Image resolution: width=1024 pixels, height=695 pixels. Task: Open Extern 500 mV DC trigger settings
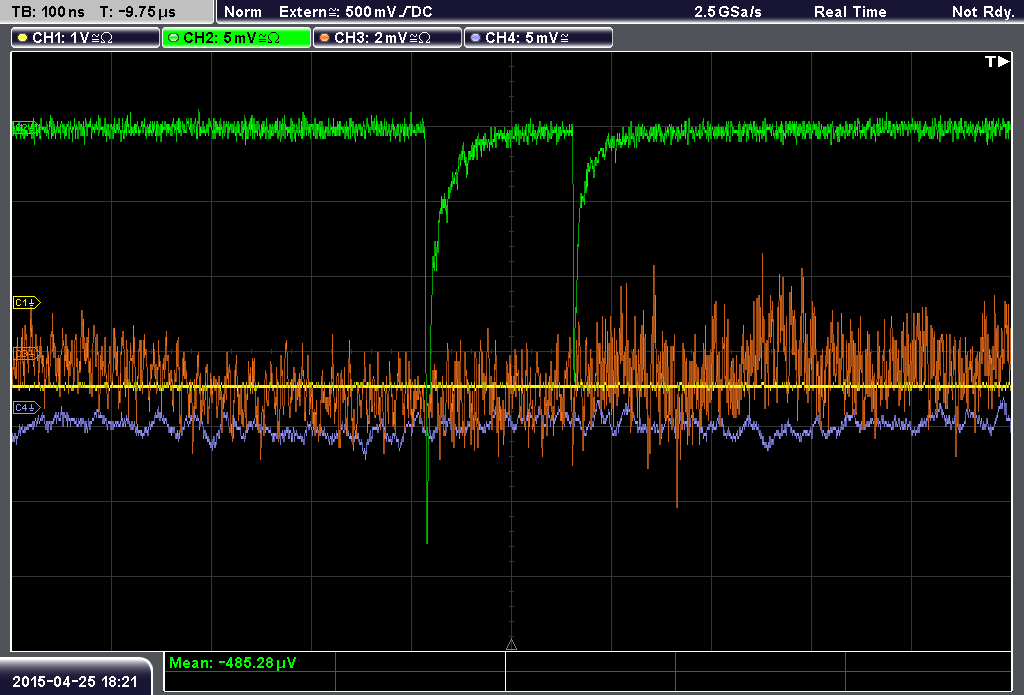pyautogui.click(x=355, y=12)
